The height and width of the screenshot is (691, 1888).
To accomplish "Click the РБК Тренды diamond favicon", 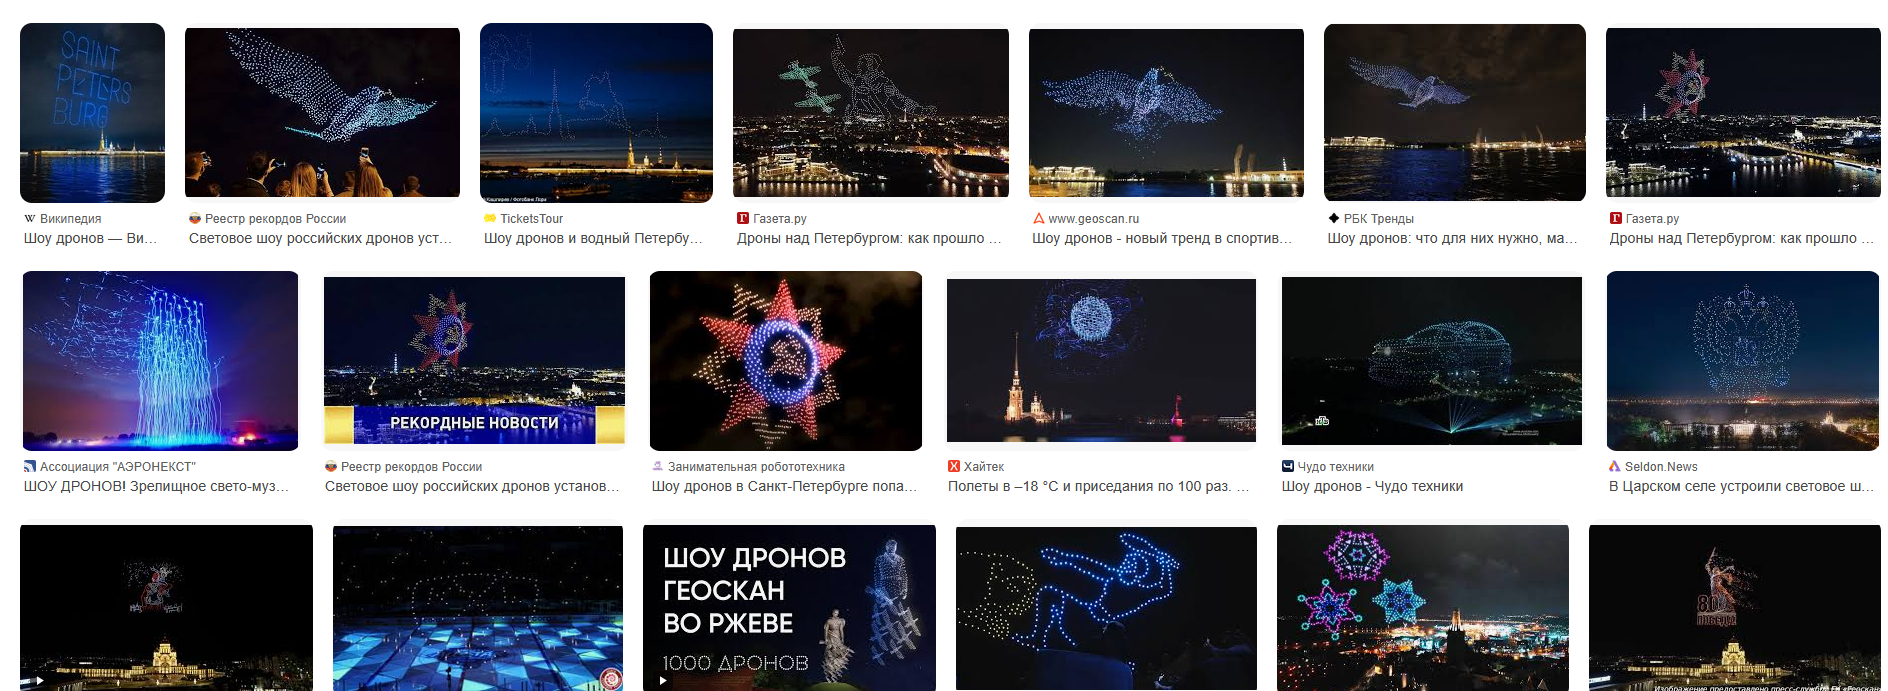I will (1333, 219).
